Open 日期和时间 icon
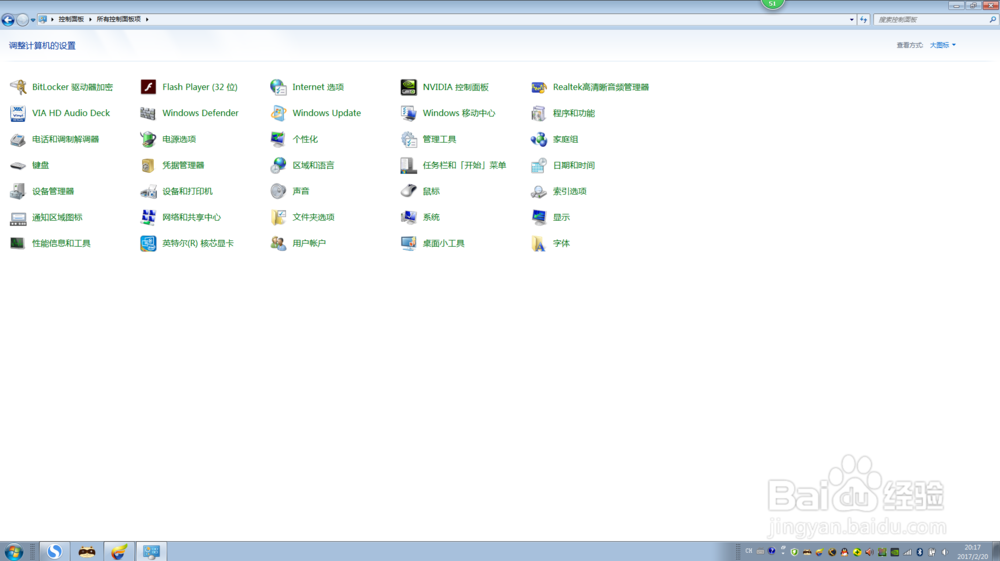 pos(538,165)
